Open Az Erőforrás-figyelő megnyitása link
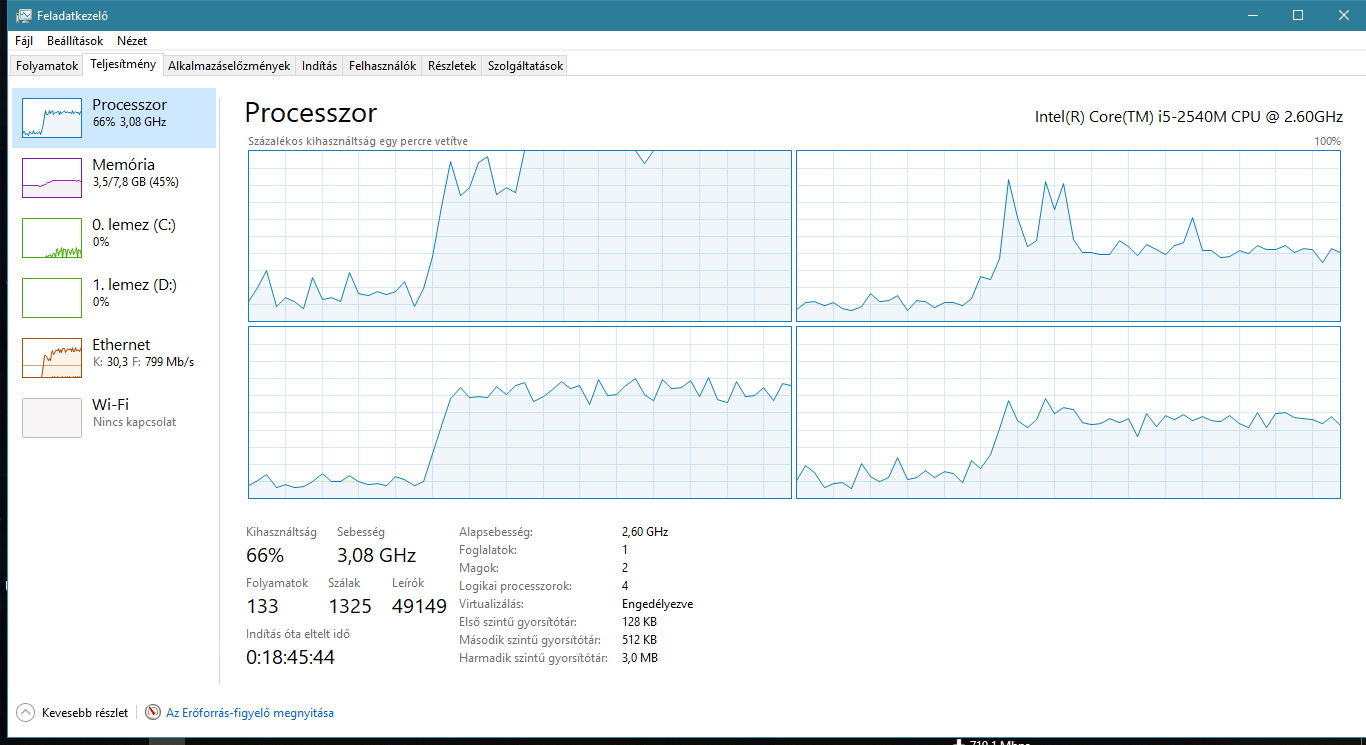Image resolution: width=1366 pixels, height=745 pixels. click(x=250, y=713)
